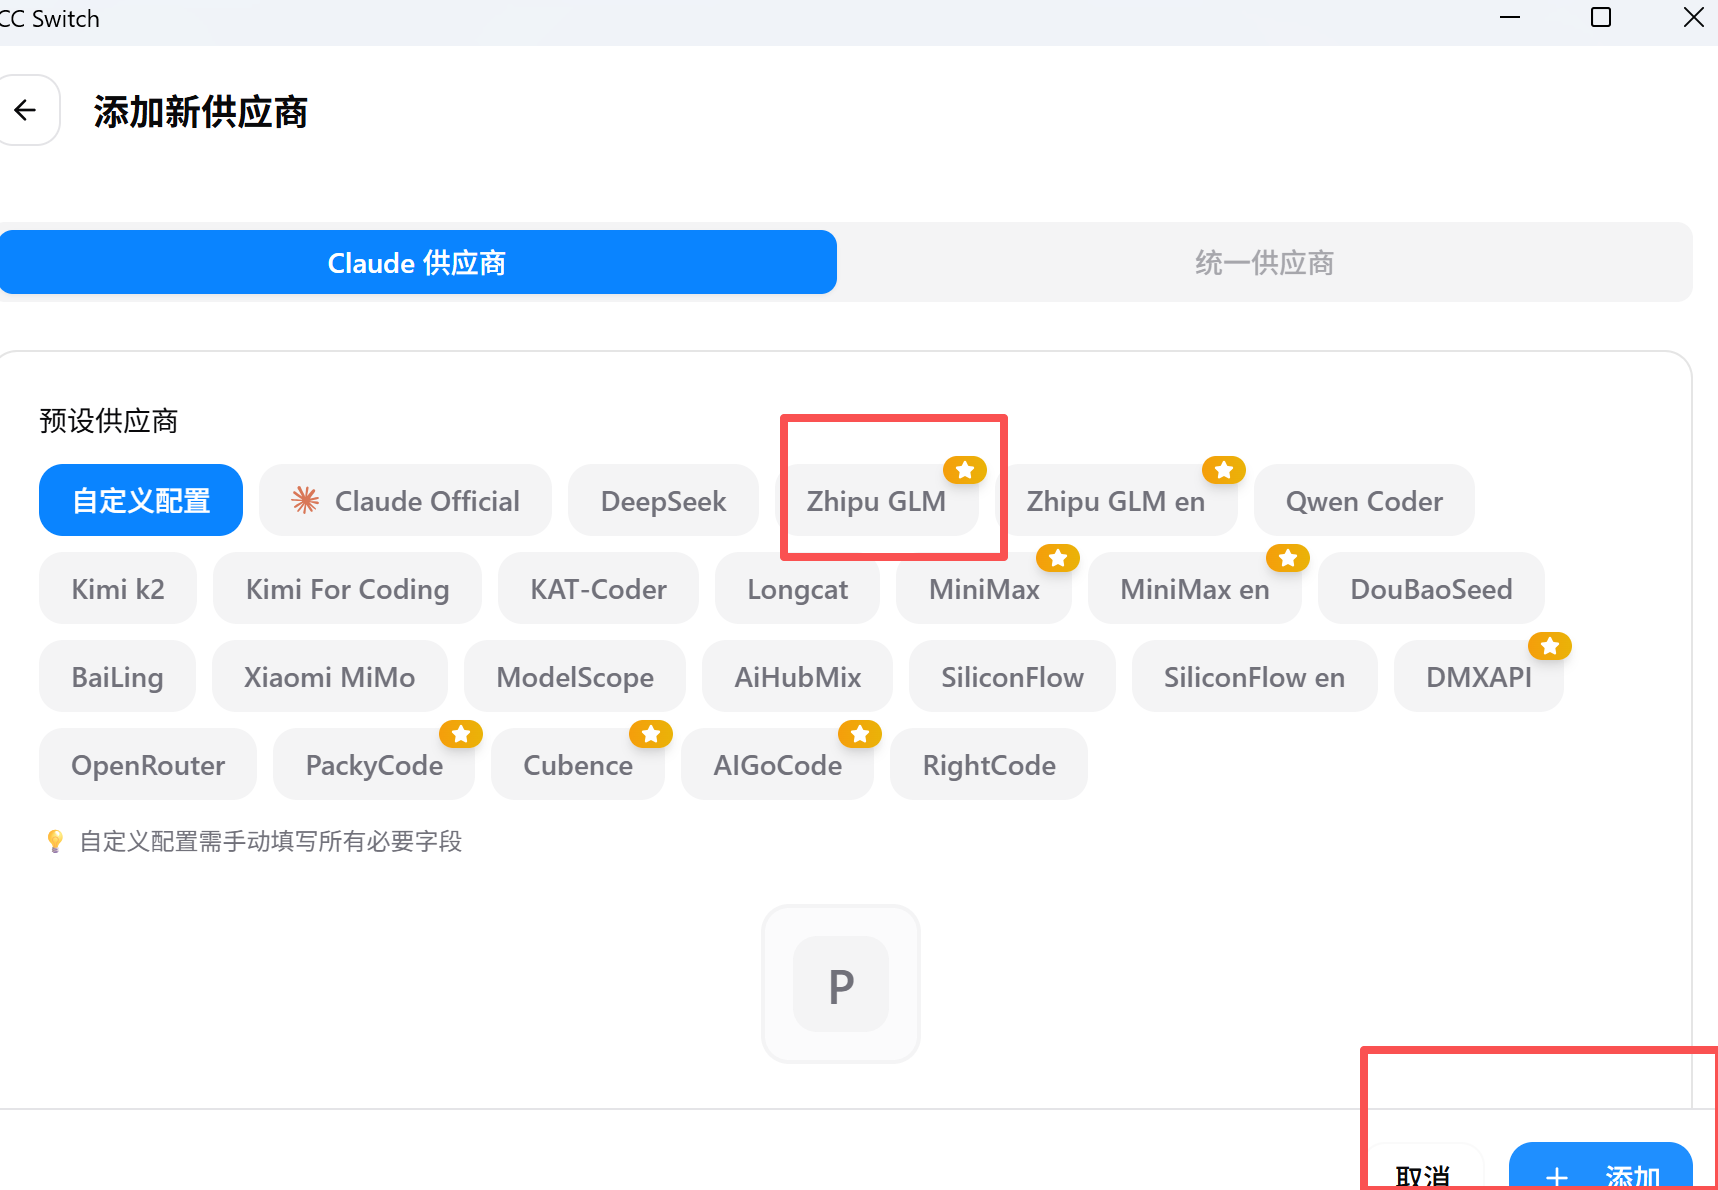Click star badge on MiniMax
Image resolution: width=1718 pixels, height=1190 pixels.
1058,558
